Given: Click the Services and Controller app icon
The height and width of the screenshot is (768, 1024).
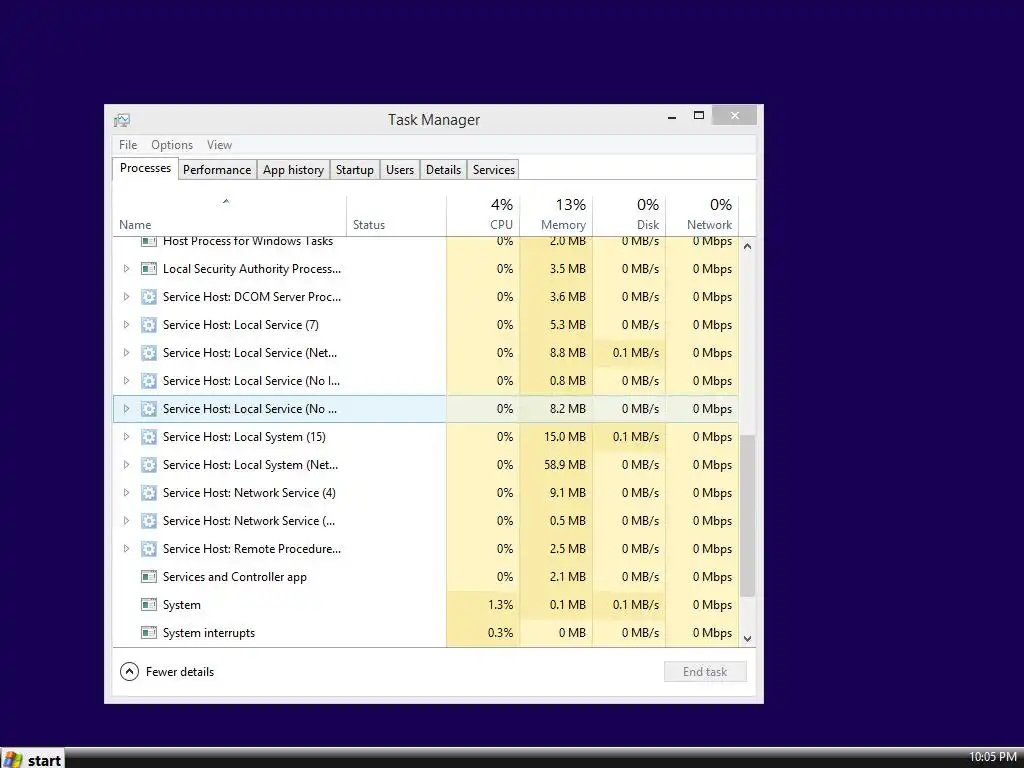Looking at the screenshot, I should pyautogui.click(x=149, y=577).
